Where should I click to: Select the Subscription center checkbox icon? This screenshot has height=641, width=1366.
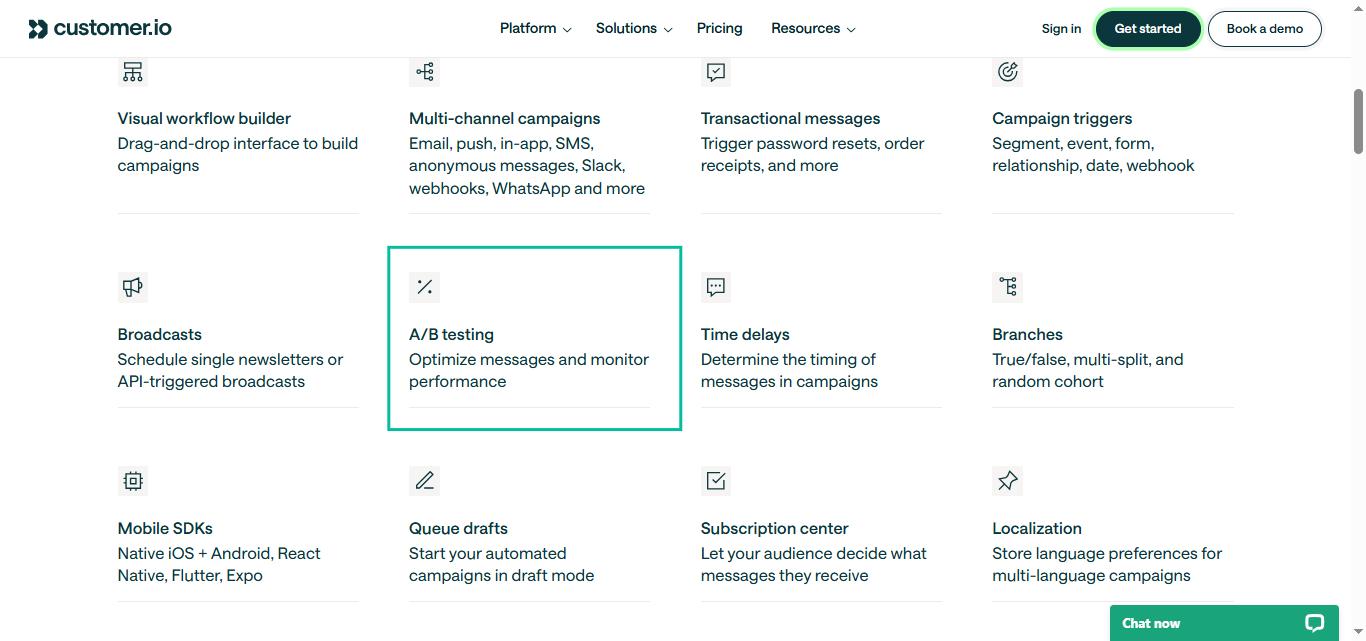(x=715, y=480)
